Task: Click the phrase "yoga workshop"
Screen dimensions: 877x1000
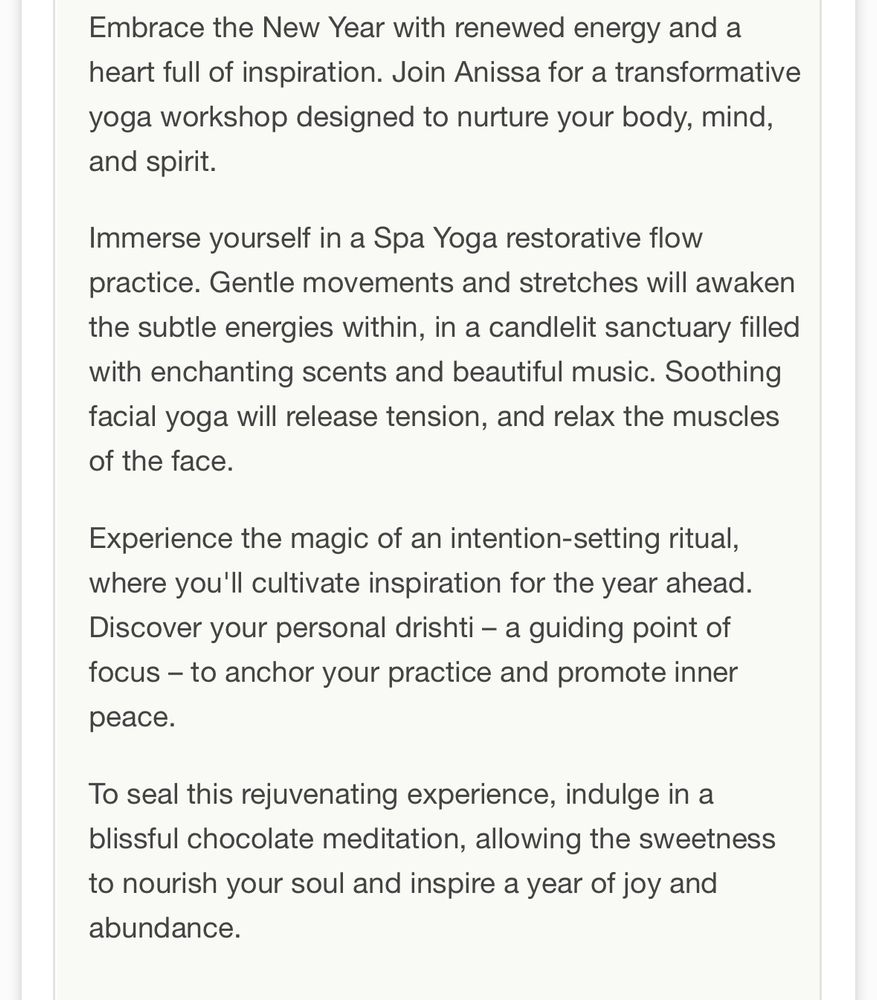Action: click(x=188, y=119)
